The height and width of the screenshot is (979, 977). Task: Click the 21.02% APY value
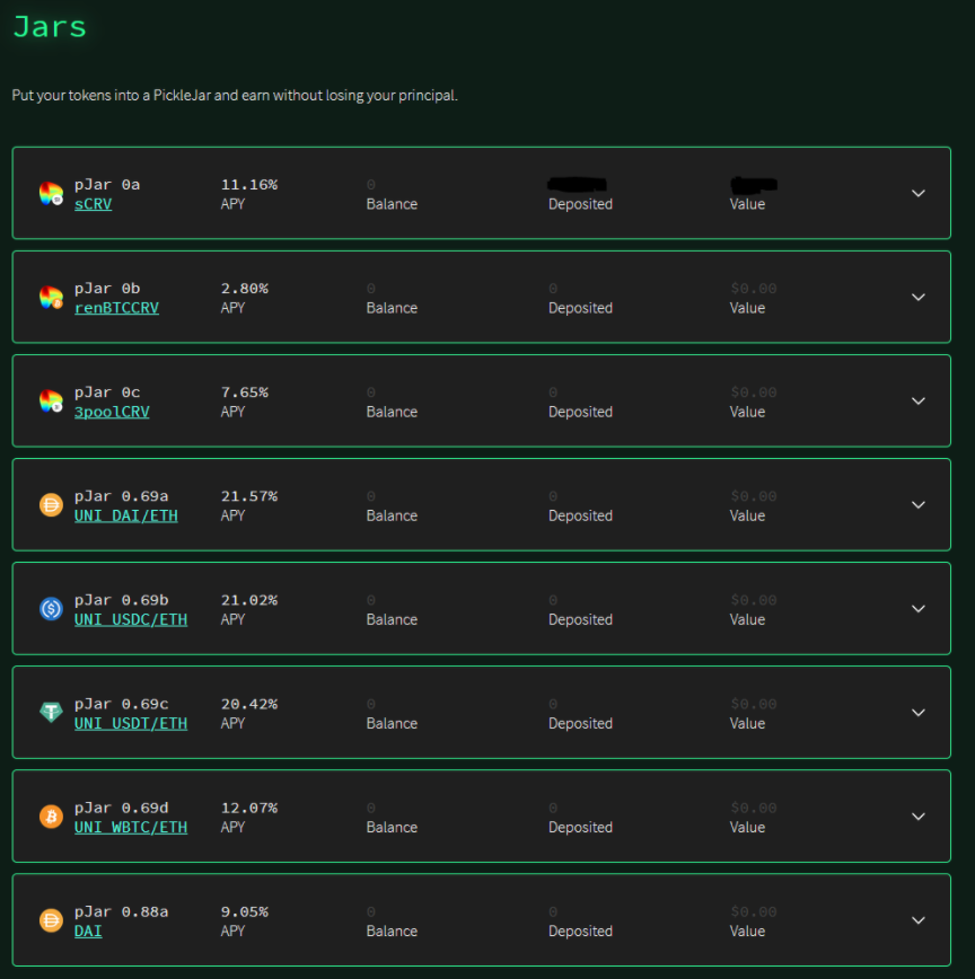coord(249,600)
